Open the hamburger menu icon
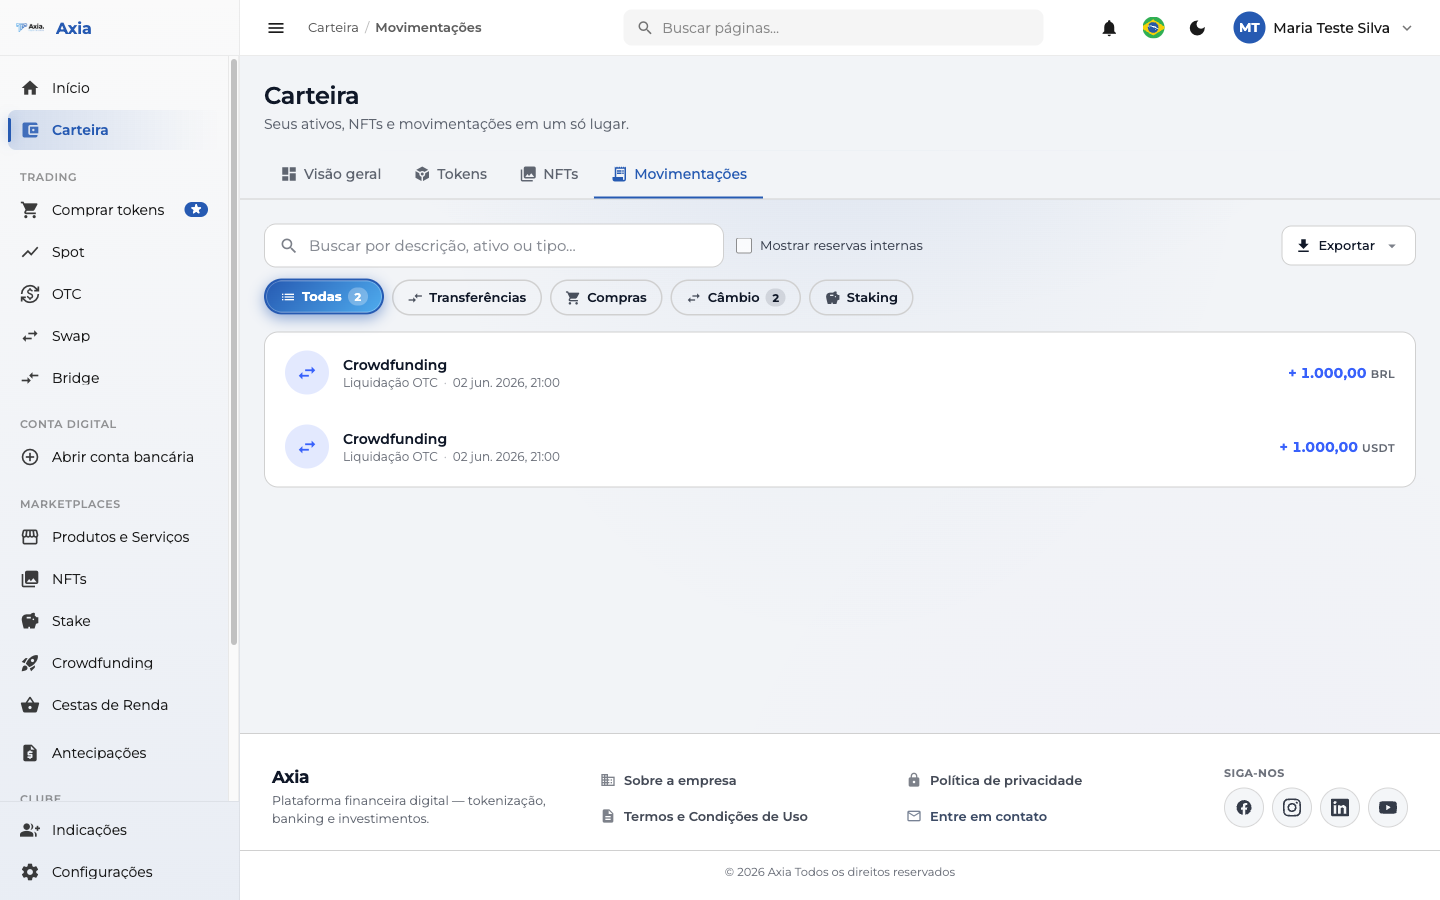The image size is (1440, 900). pyautogui.click(x=276, y=28)
